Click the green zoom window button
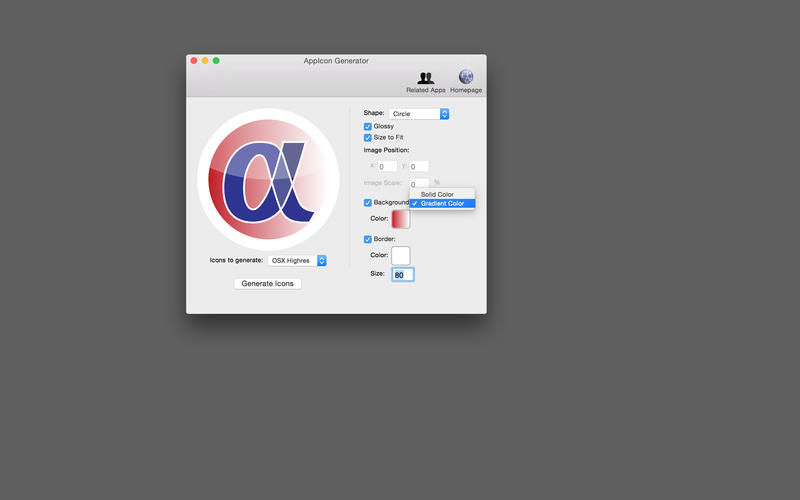Viewport: 800px width, 500px height. 216,61
